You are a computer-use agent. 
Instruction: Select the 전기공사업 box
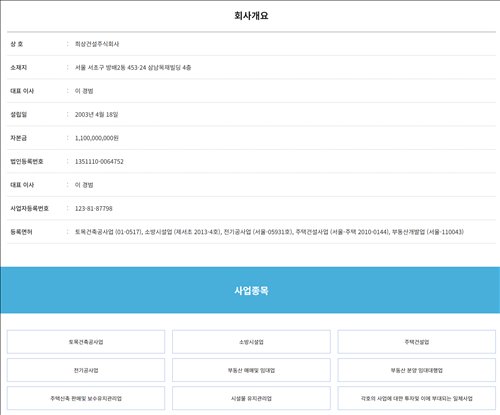click(x=86, y=370)
